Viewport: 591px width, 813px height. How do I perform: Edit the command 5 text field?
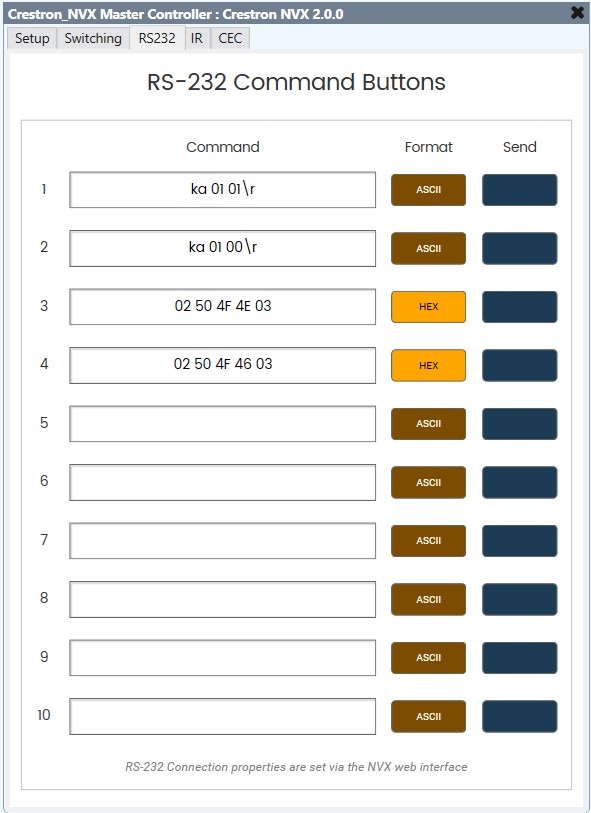(222, 423)
